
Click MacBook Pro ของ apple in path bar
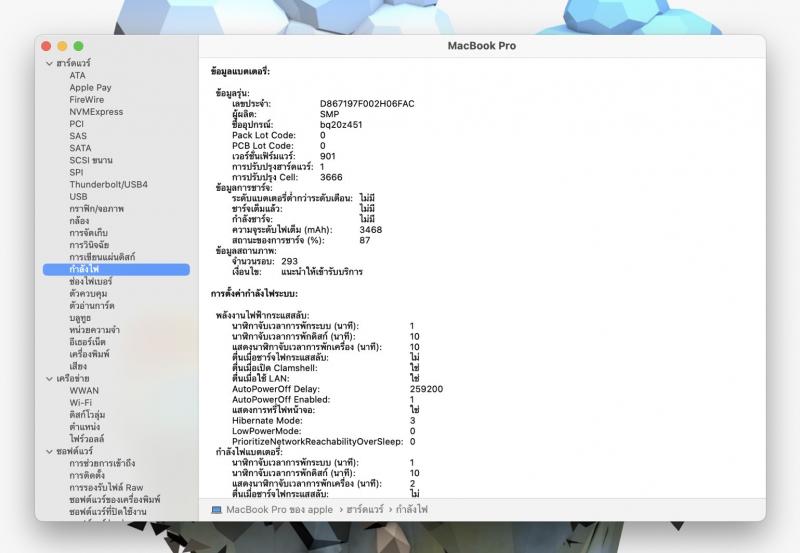pyautogui.click(x=279, y=509)
